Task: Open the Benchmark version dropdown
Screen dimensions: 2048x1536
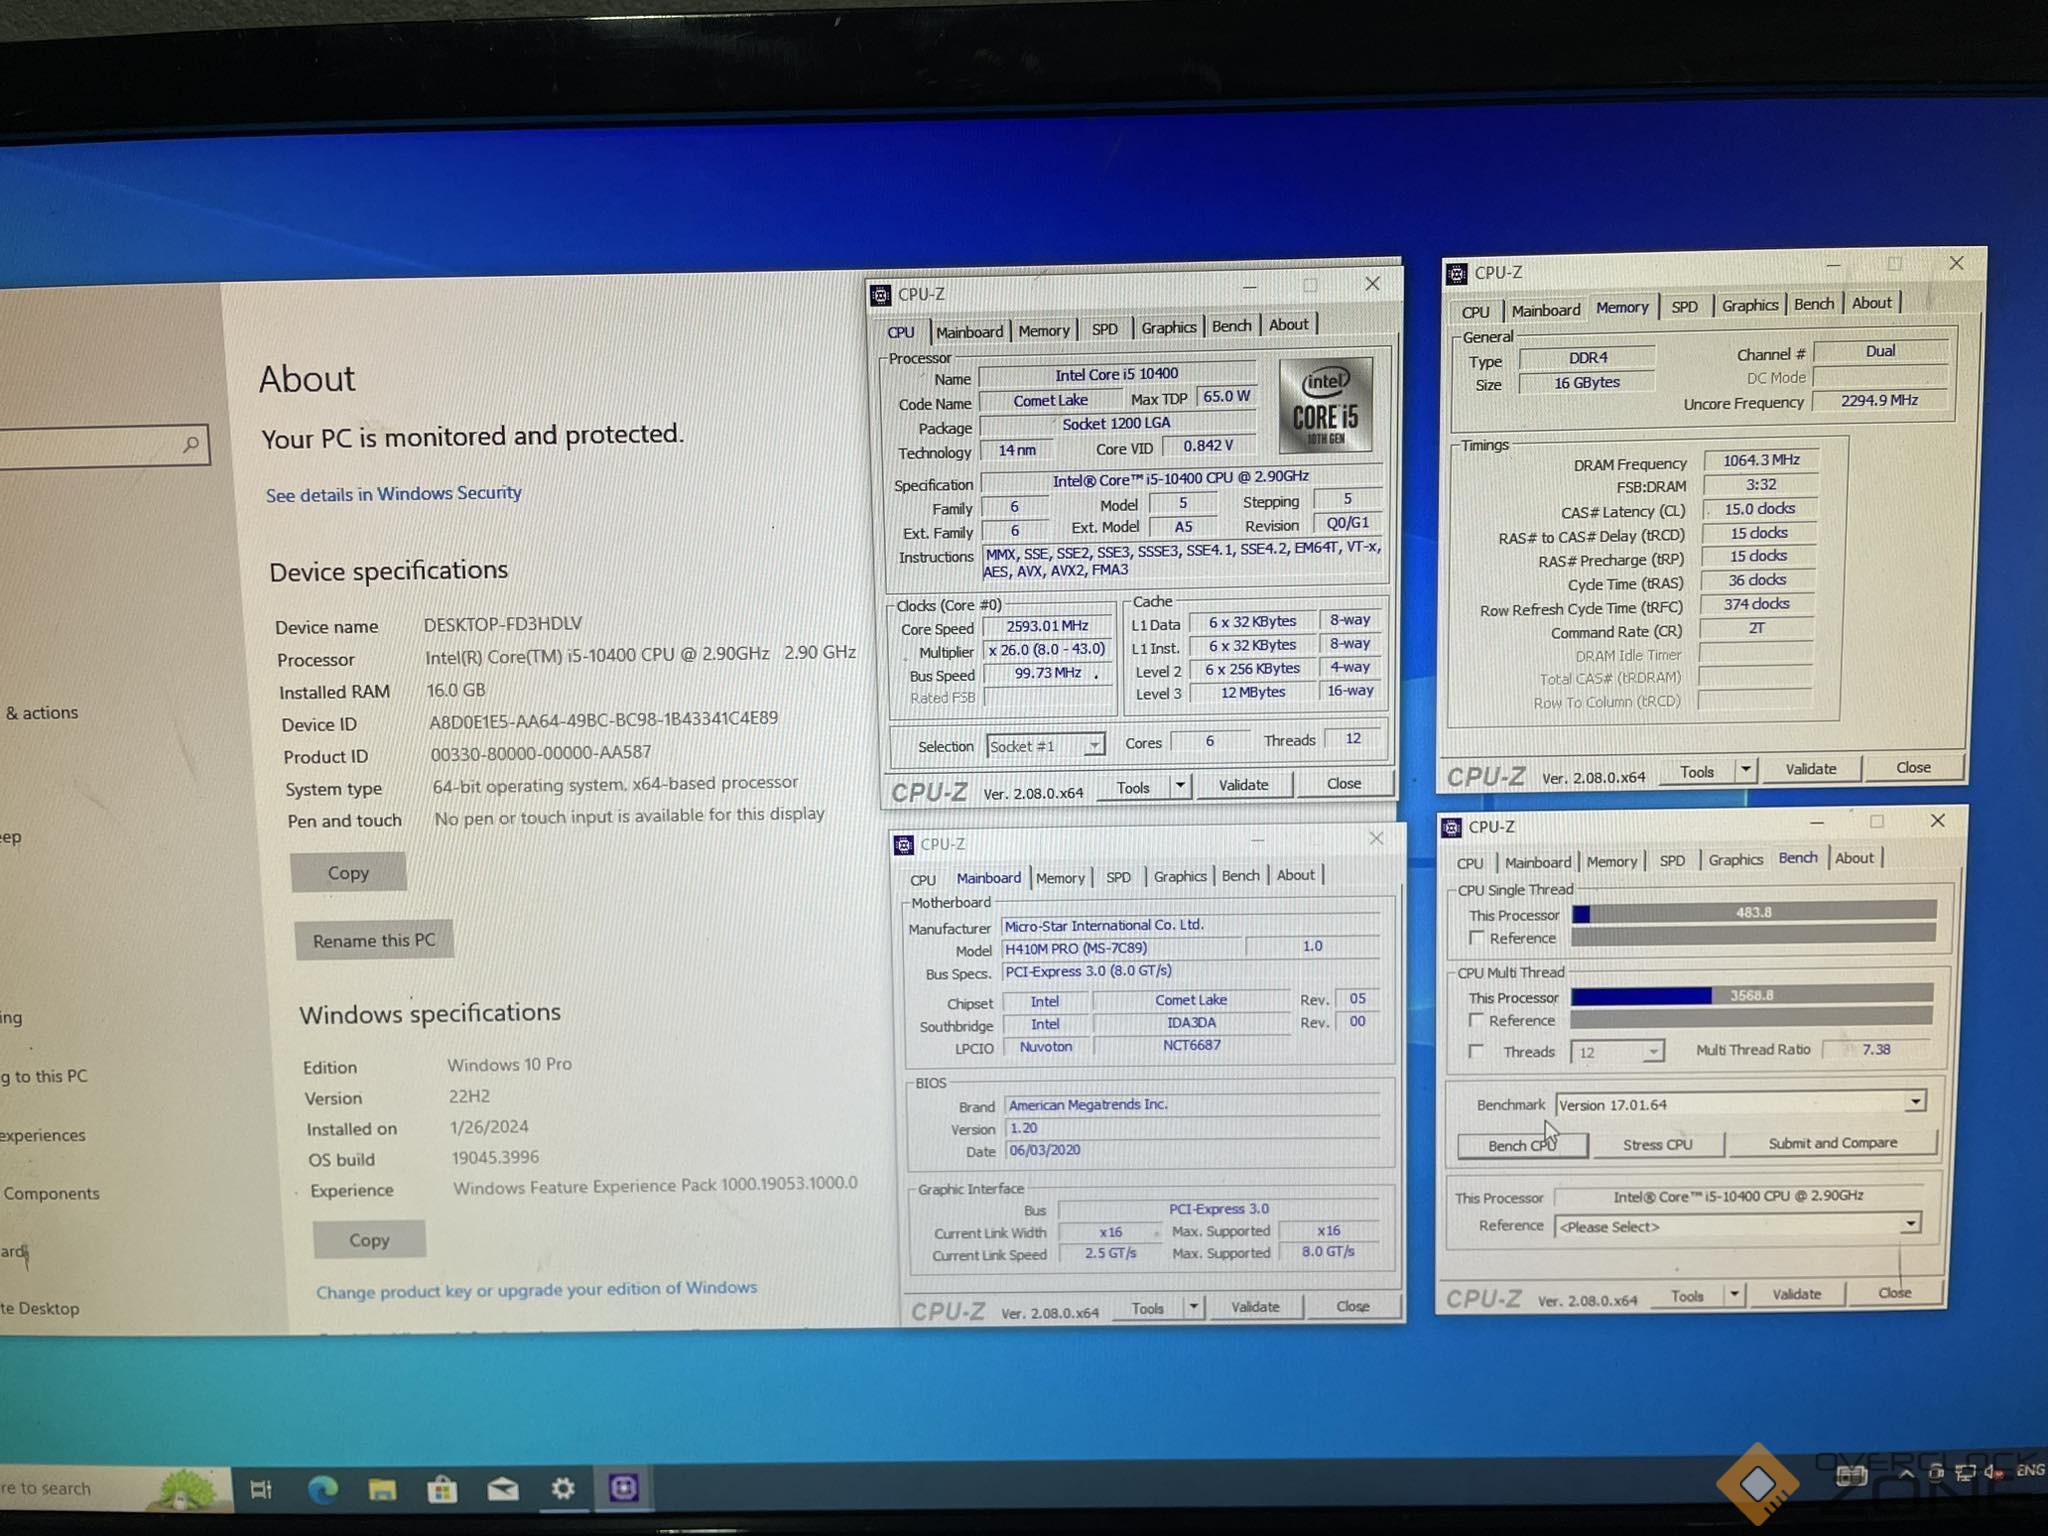Action: coord(1914,1102)
